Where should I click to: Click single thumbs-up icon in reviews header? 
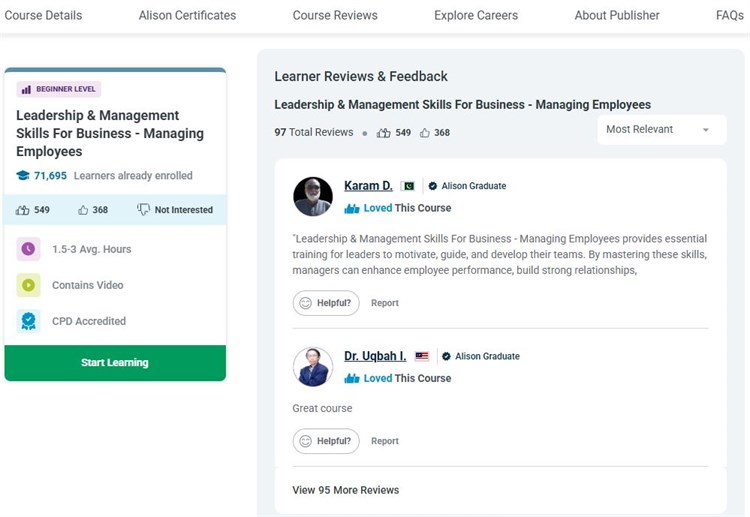point(425,132)
